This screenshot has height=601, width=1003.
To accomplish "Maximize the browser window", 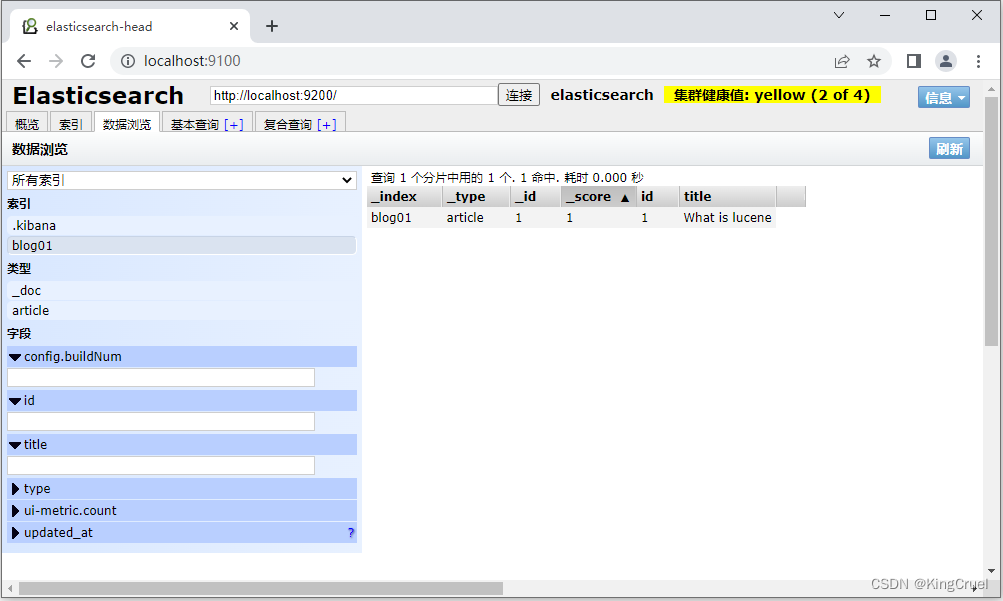I will click(x=931, y=15).
